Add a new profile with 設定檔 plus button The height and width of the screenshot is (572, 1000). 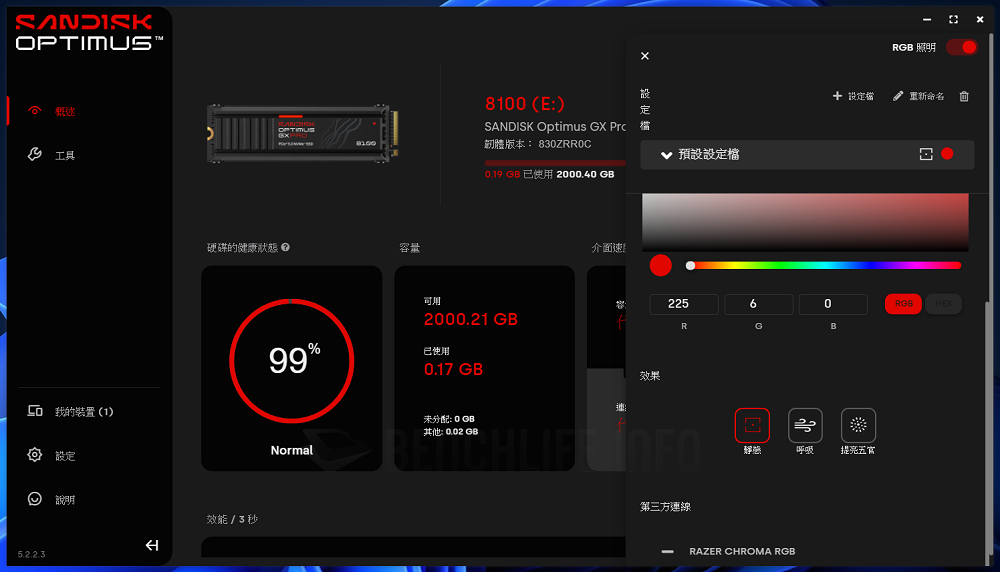click(x=853, y=96)
